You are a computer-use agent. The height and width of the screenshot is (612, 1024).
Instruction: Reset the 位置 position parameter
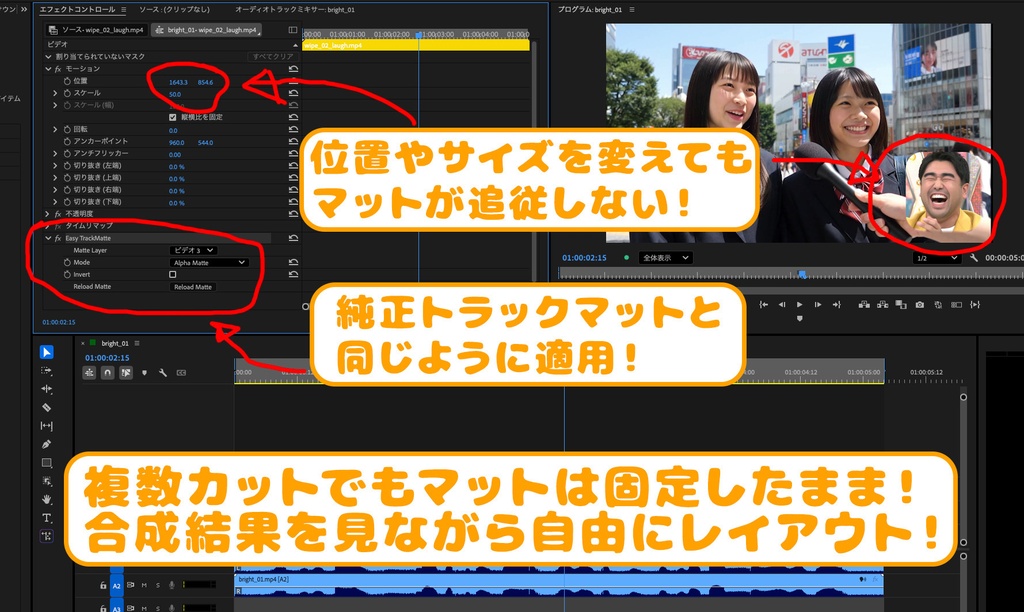tap(293, 81)
